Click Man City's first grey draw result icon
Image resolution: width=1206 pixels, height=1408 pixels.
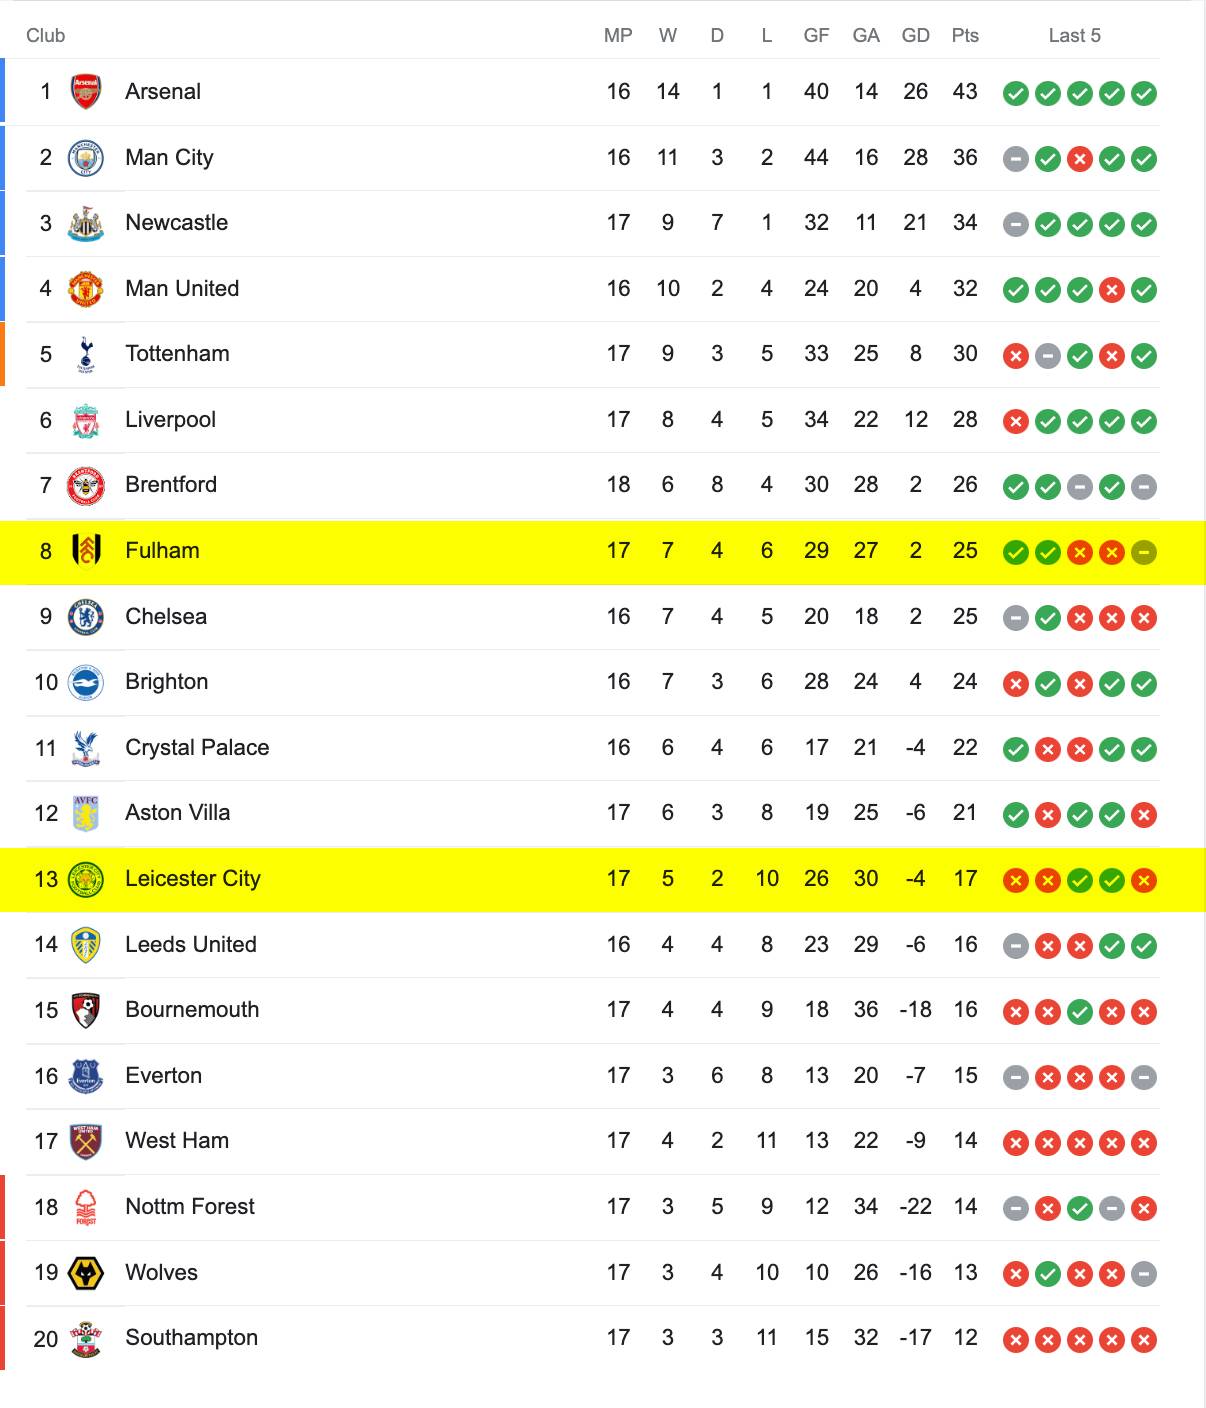(1016, 159)
